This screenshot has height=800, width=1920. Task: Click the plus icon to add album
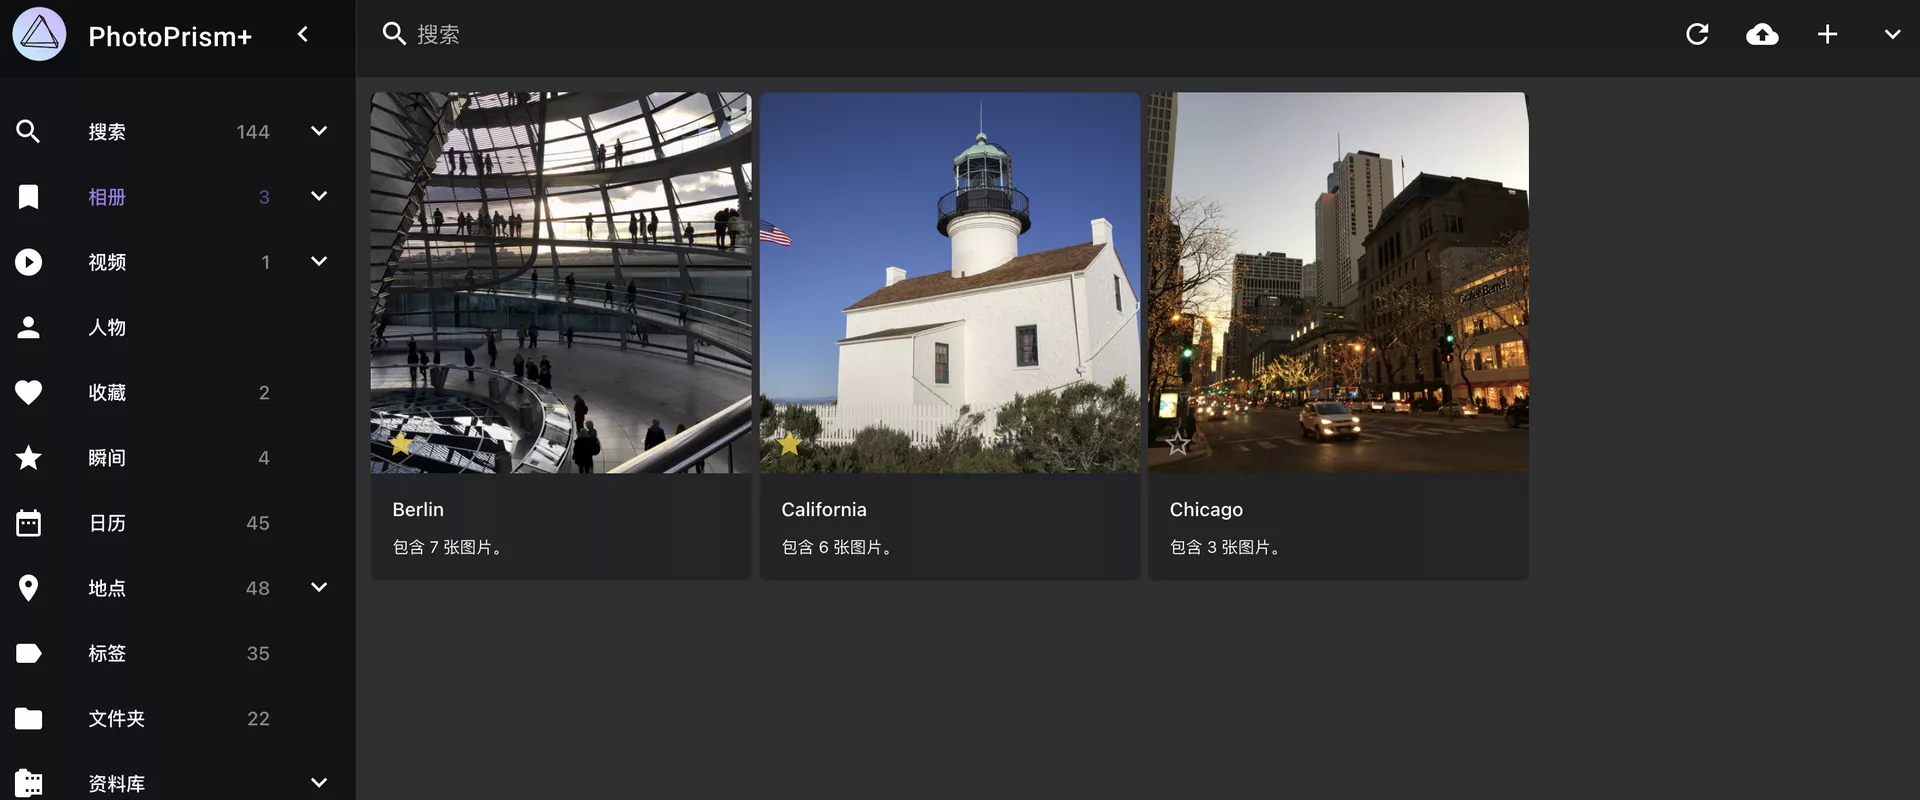click(x=1827, y=35)
